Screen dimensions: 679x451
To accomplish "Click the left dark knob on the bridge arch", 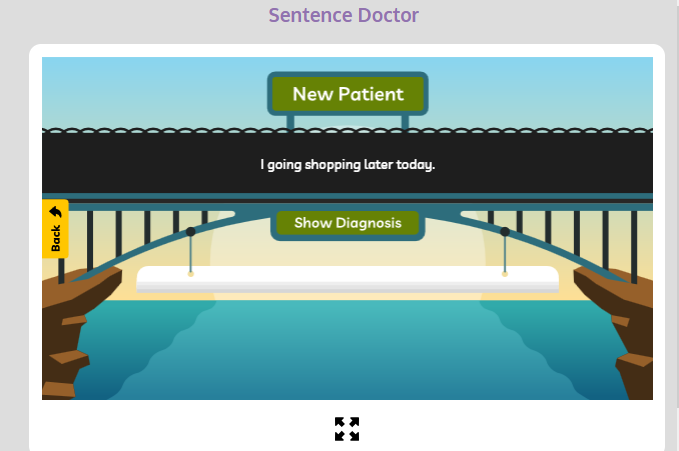I will pyautogui.click(x=191, y=232).
